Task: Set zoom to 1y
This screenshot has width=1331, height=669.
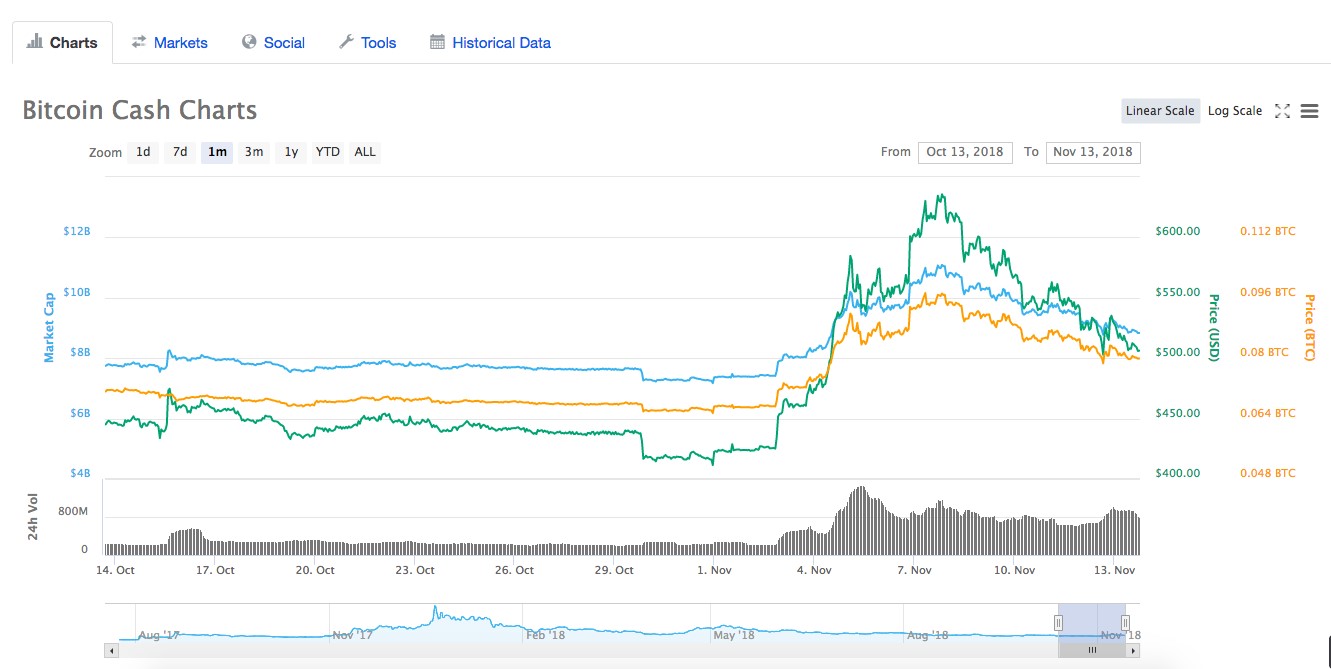Action: tap(291, 152)
